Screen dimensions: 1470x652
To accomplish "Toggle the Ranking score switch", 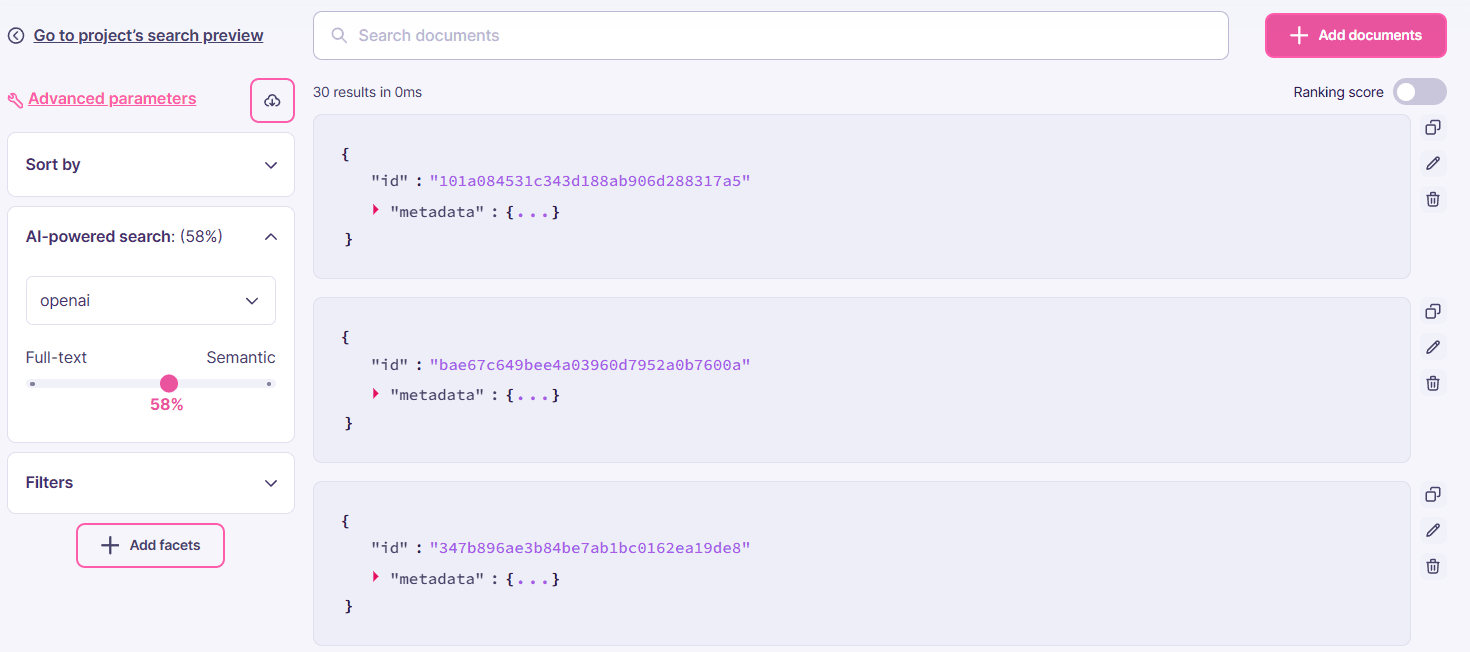I will coord(1419,92).
